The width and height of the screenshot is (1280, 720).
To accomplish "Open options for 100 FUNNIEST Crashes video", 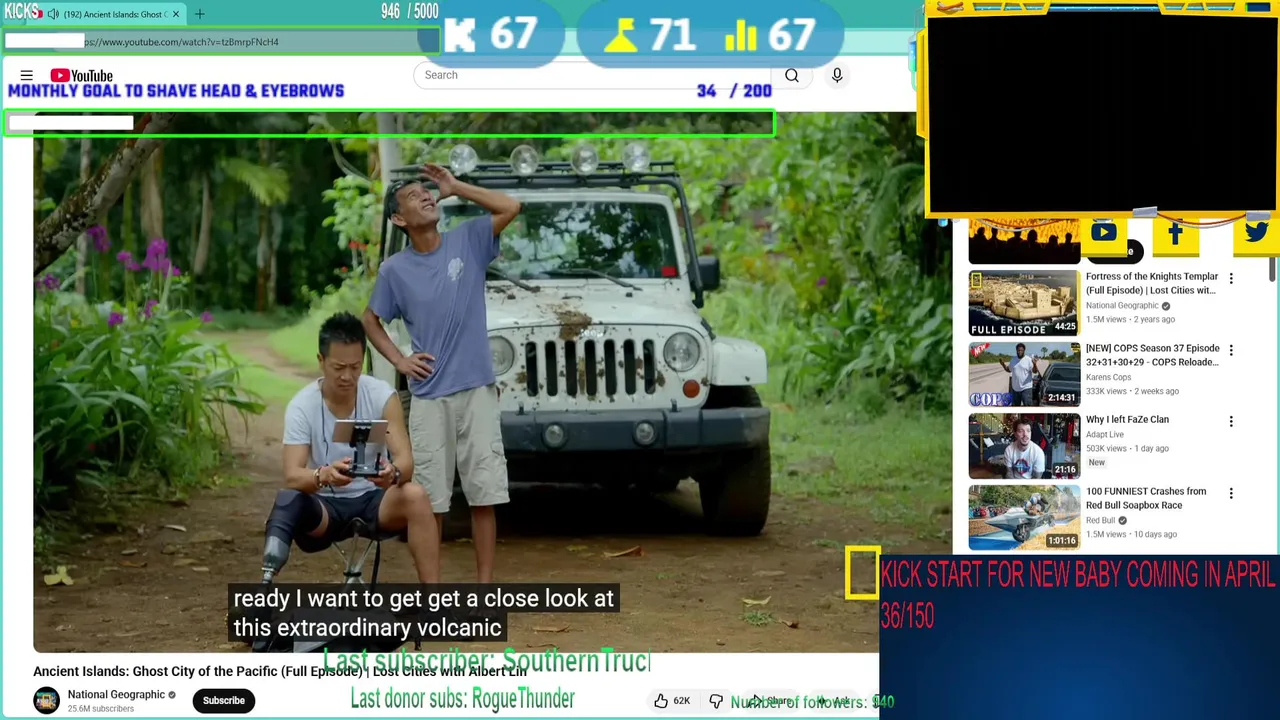I will [x=1231, y=493].
